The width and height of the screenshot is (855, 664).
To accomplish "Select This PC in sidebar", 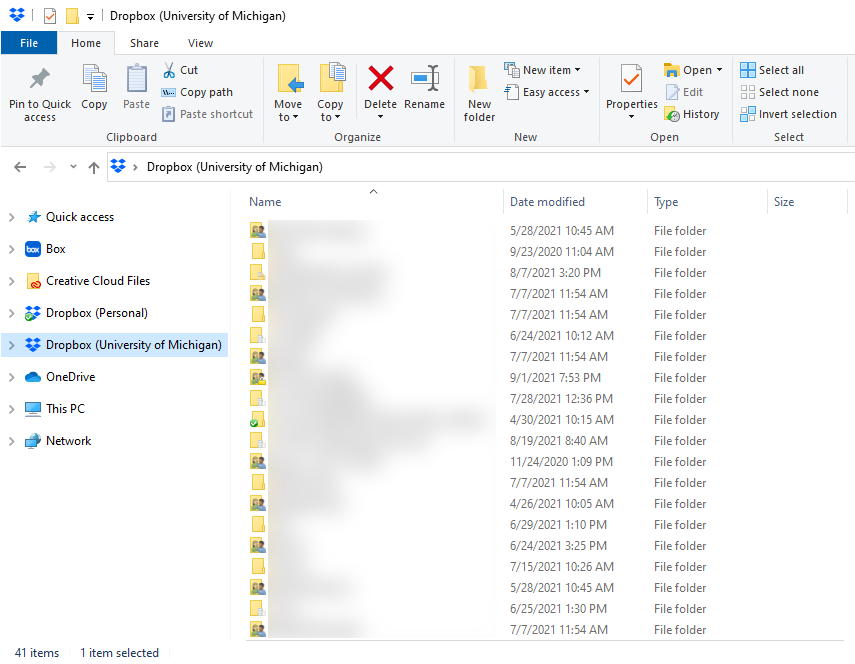I will pyautogui.click(x=65, y=409).
